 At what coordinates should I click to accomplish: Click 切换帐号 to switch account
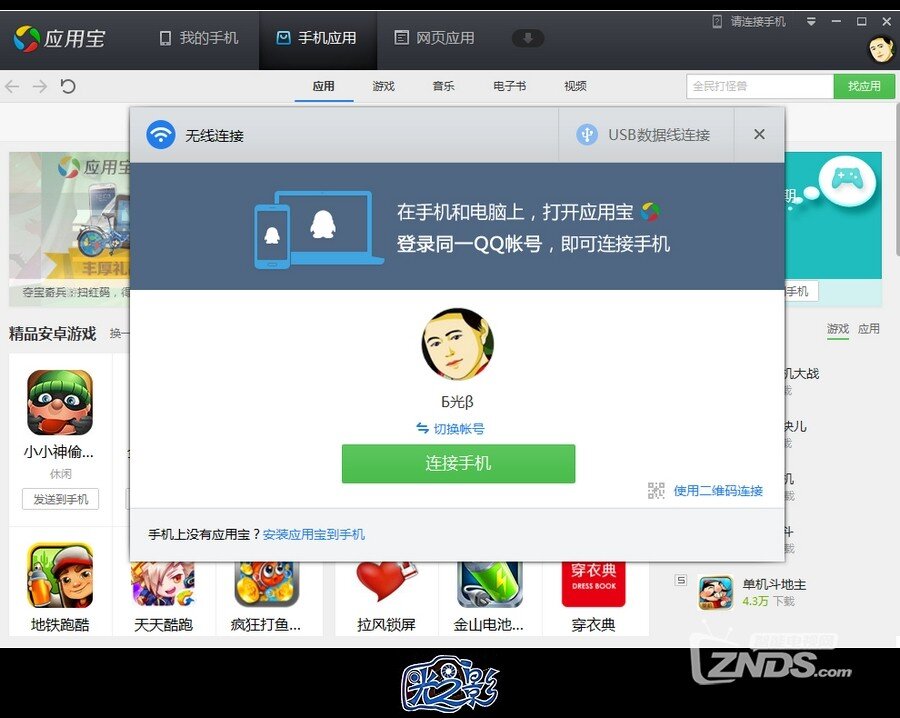(x=451, y=429)
